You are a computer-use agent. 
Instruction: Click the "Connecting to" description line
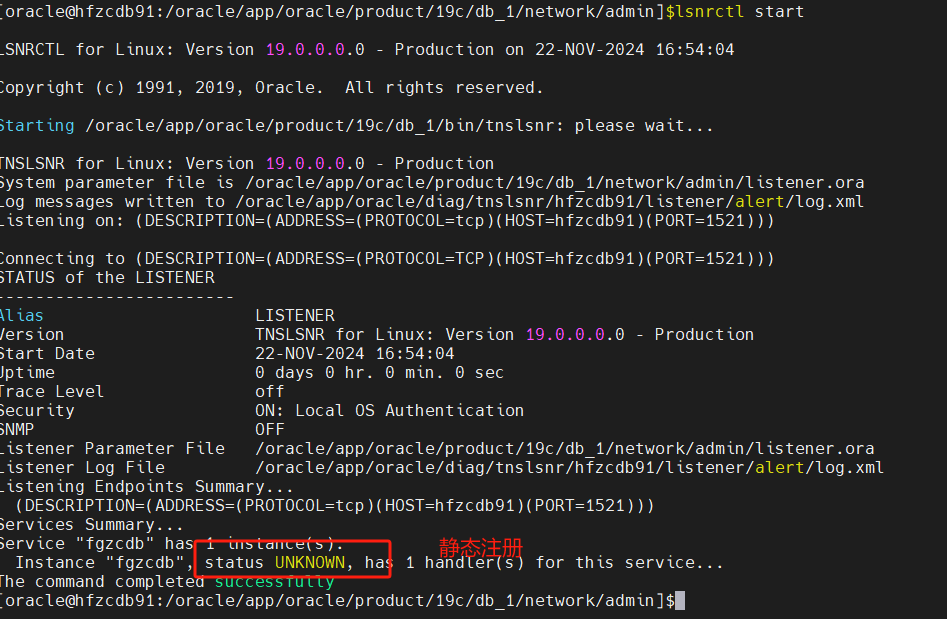pyautogui.click(x=387, y=259)
